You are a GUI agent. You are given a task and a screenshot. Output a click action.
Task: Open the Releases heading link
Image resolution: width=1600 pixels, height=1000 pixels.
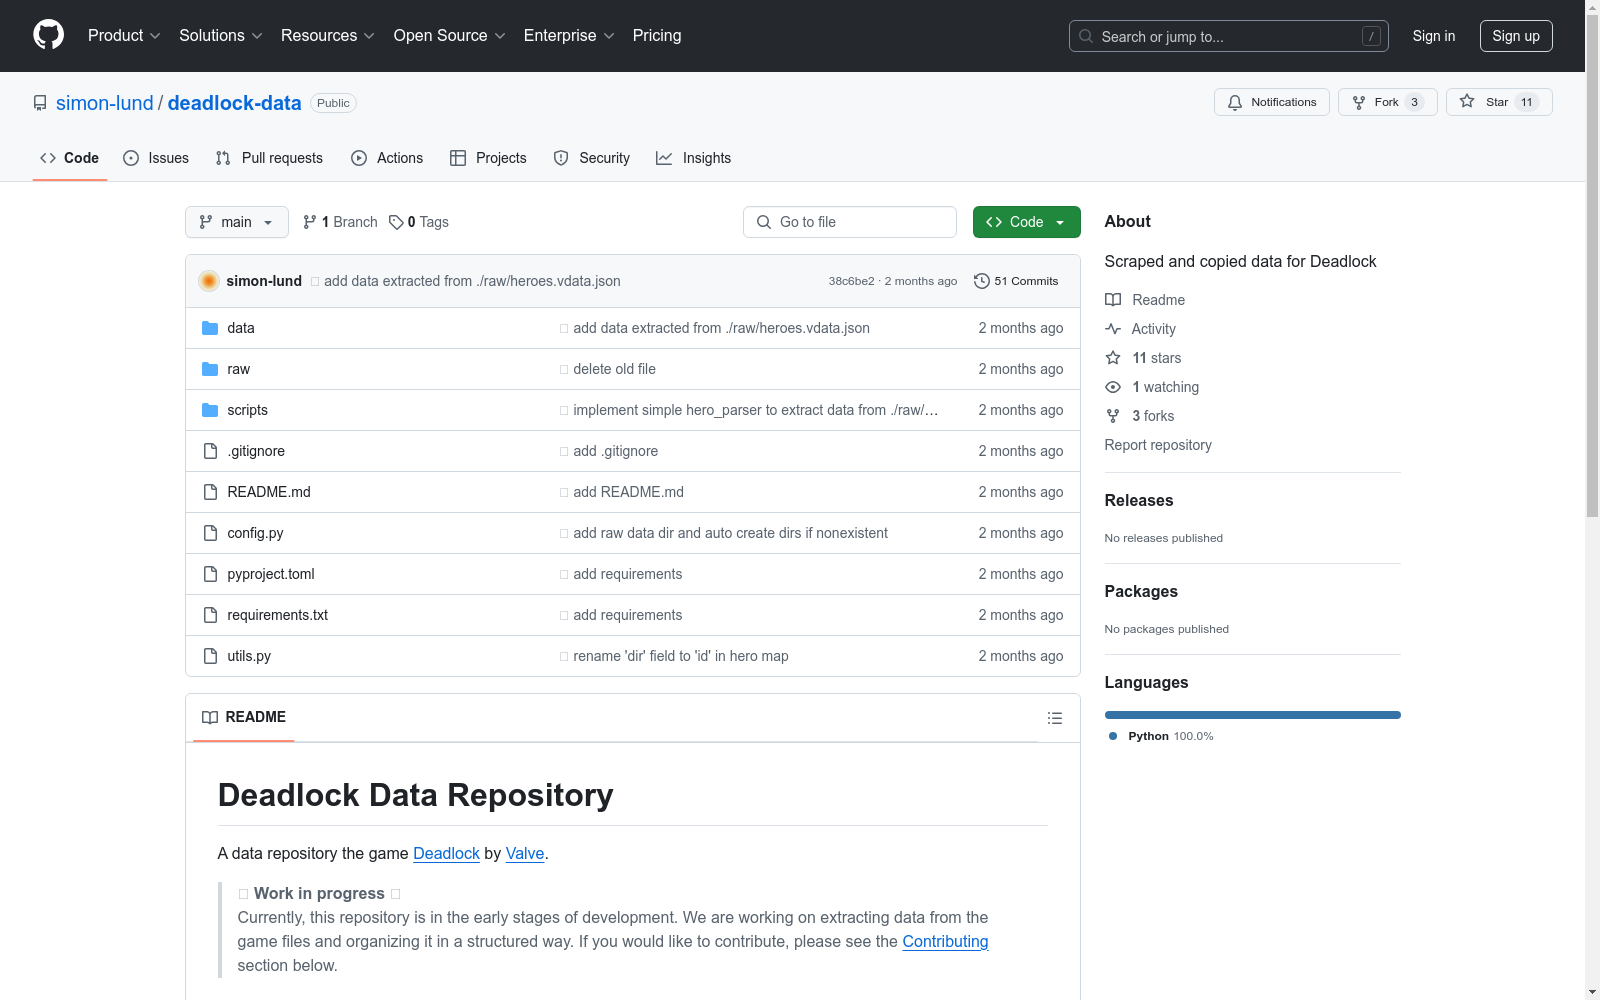click(x=1139, y=500)
